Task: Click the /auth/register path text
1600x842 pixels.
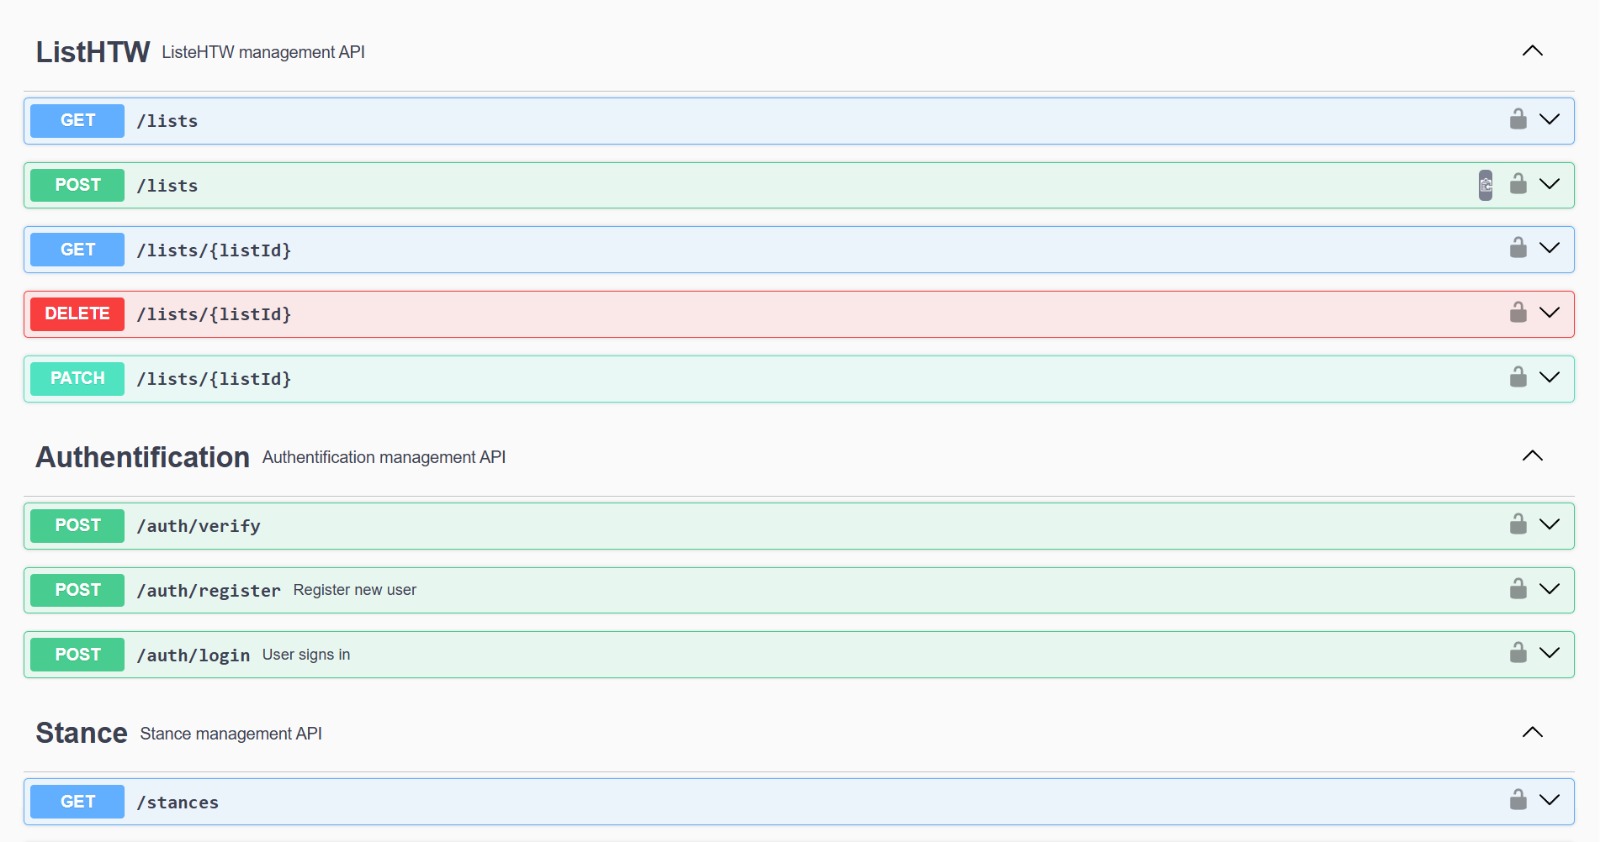Action: pyautogui.click(x=208, y=591)
